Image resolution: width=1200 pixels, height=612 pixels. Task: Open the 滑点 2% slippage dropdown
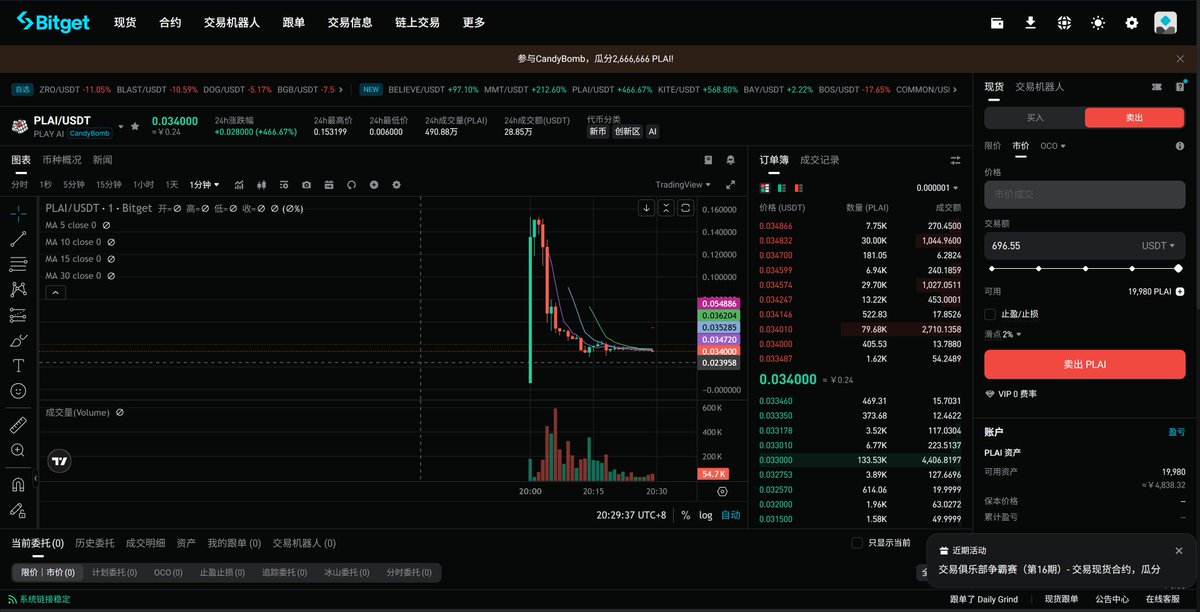click(x=1004, y=334)
